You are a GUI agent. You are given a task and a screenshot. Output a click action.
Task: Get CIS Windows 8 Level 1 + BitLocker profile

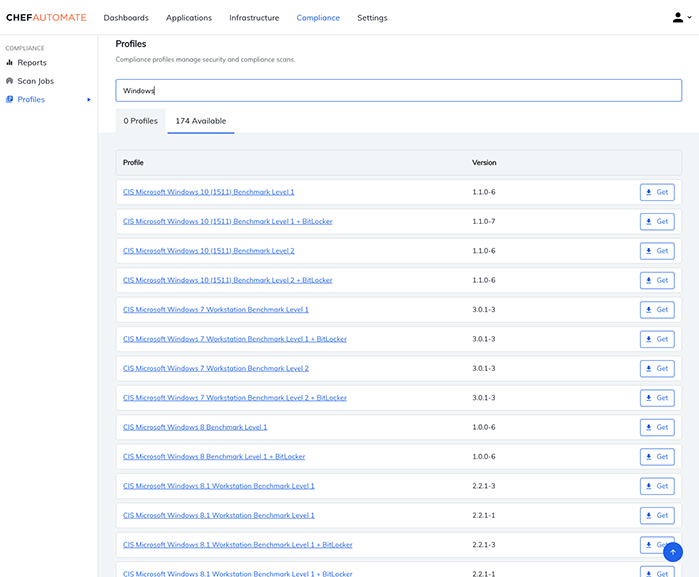click(x=657, y=457)
